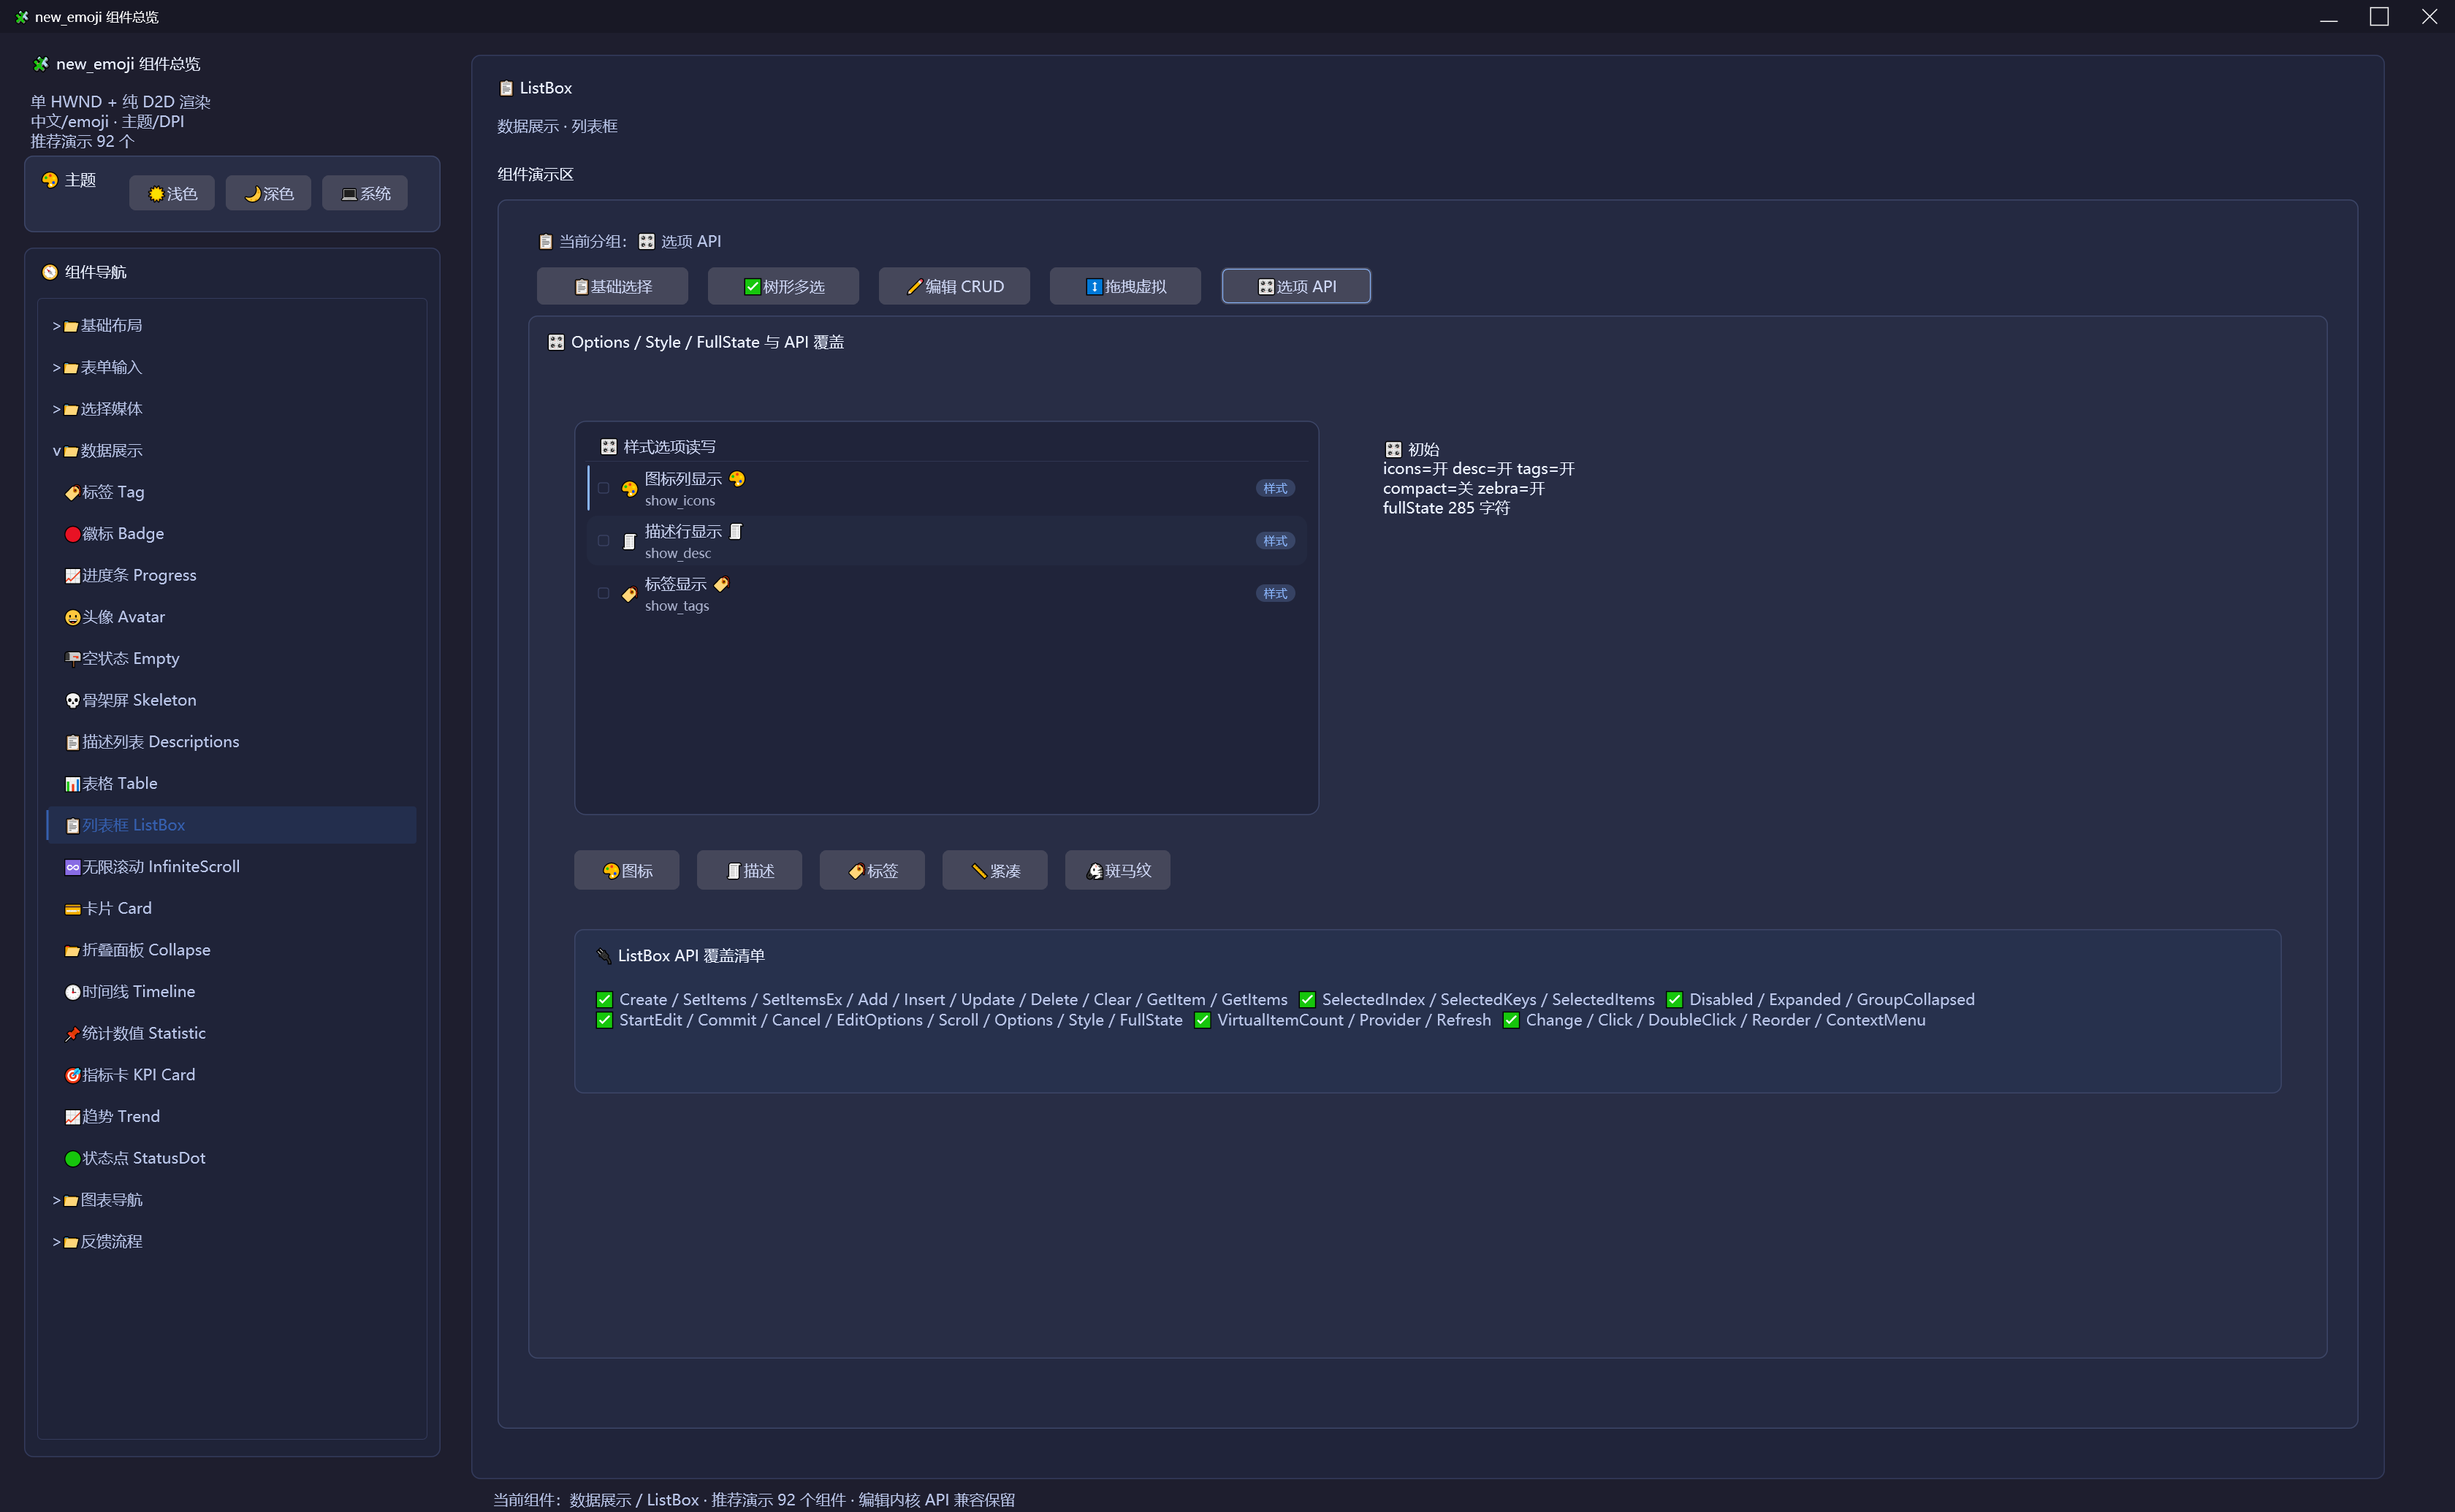
Task: Click 样式 badge on 图标列显示 row
Action: tap(1276, 488)
